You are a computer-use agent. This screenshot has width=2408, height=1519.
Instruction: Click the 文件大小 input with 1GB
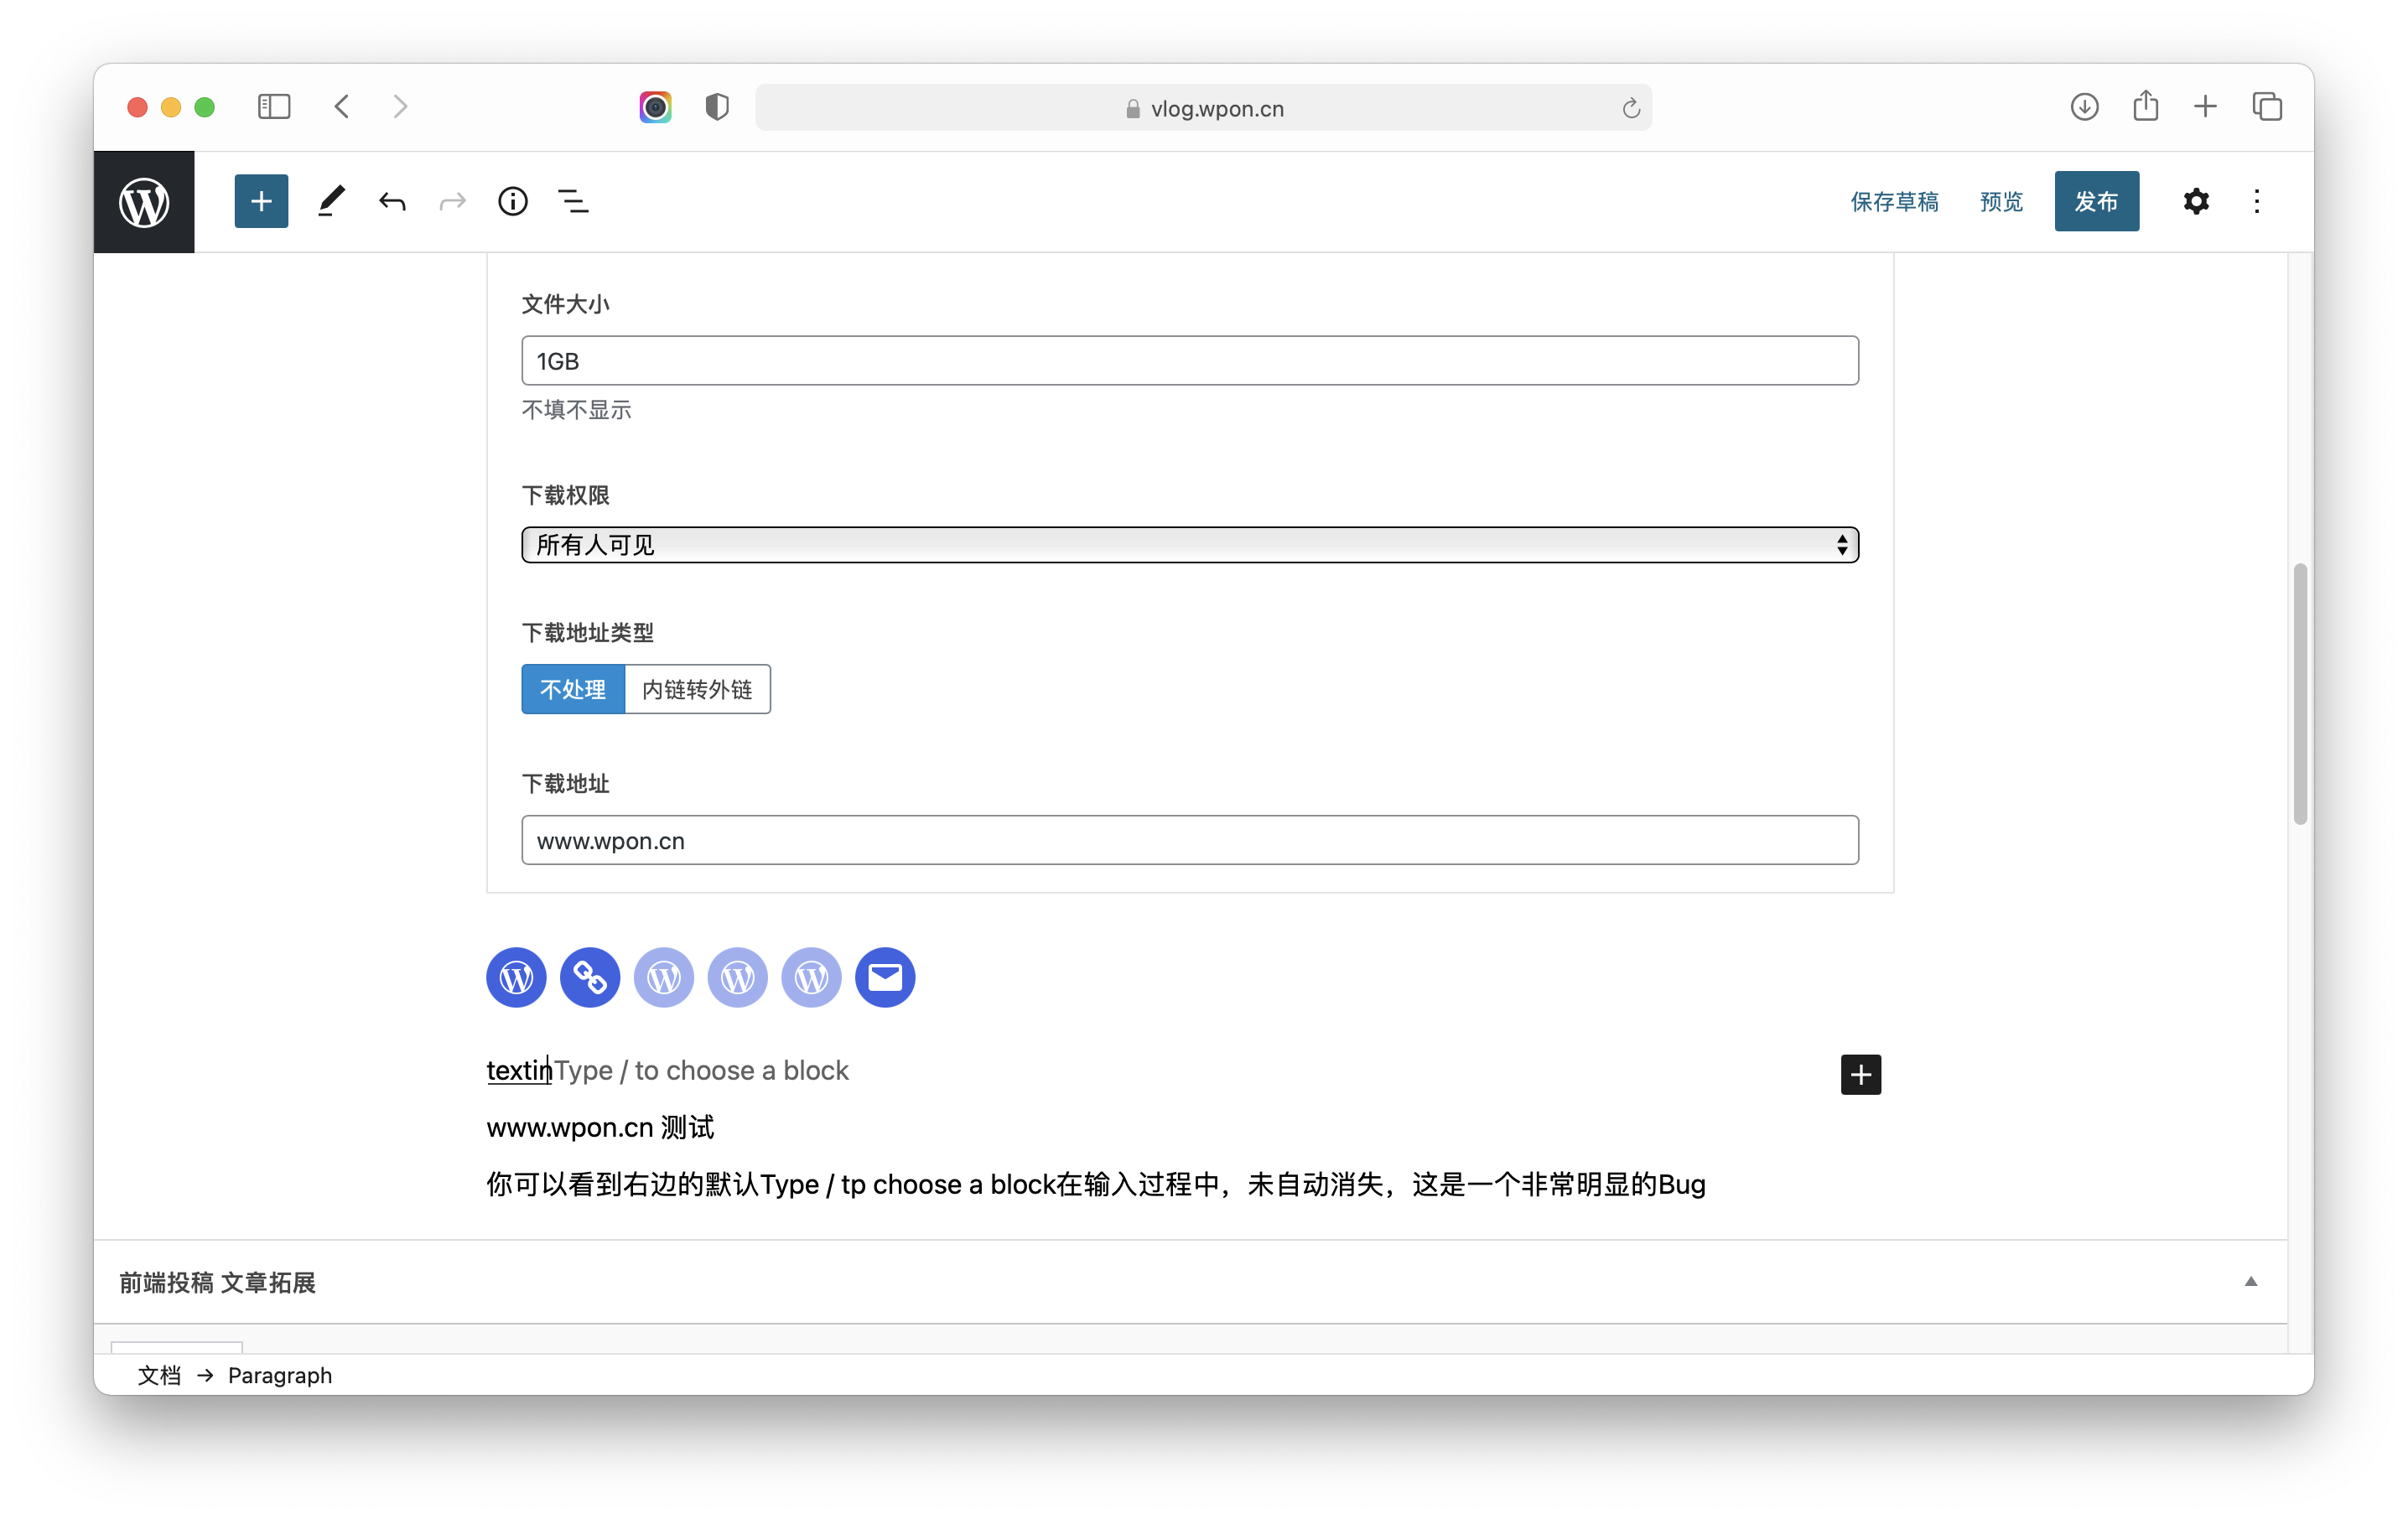pyautogui.click(x=1190, y=360)
